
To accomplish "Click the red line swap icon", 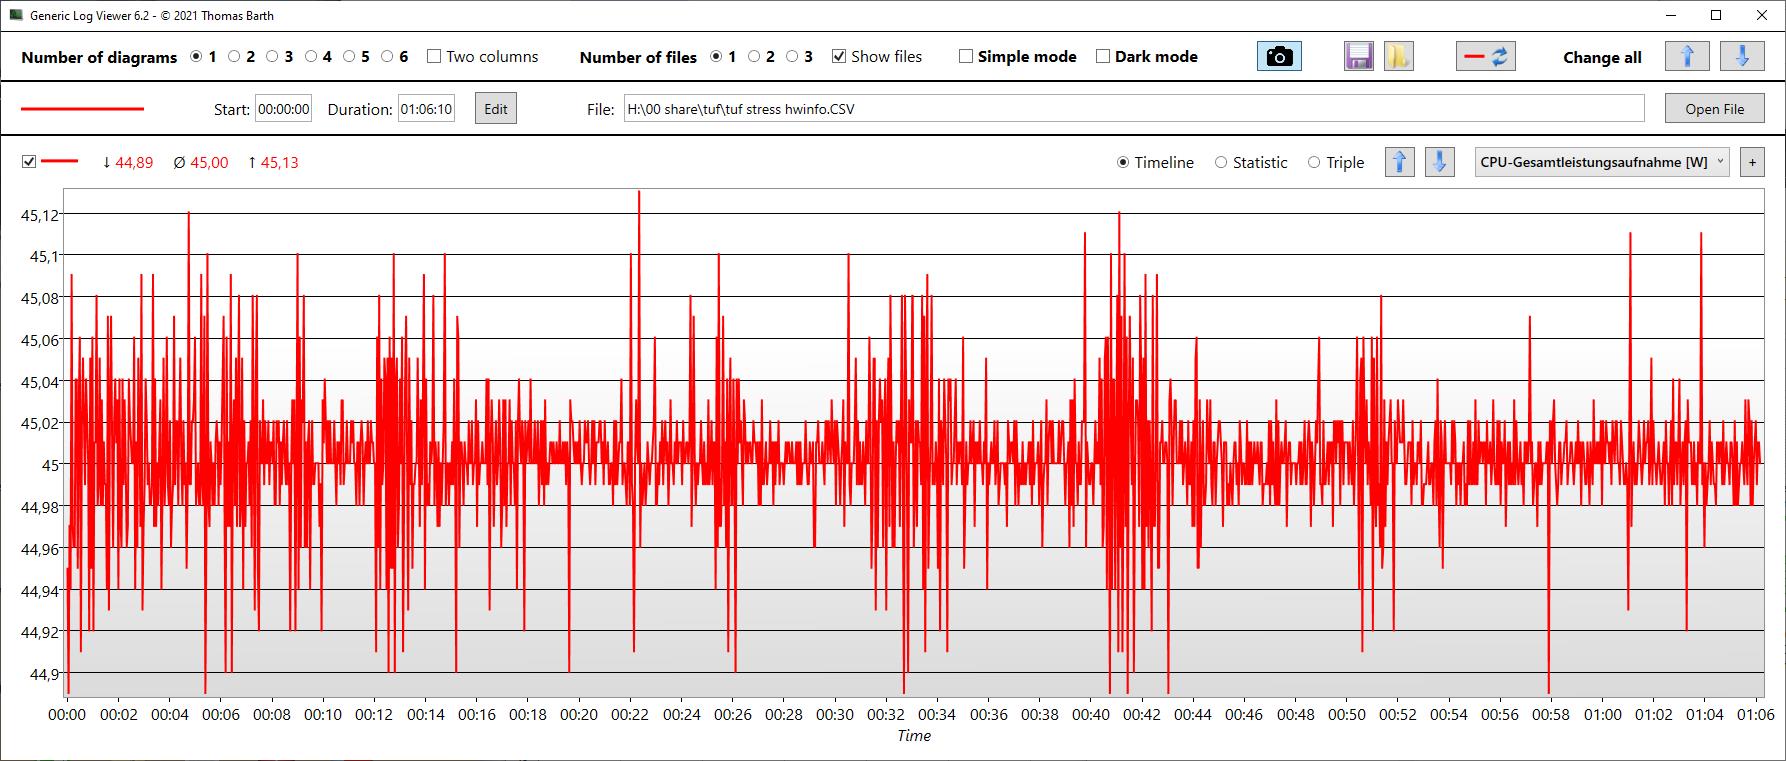I will [x=1486, y=57].
